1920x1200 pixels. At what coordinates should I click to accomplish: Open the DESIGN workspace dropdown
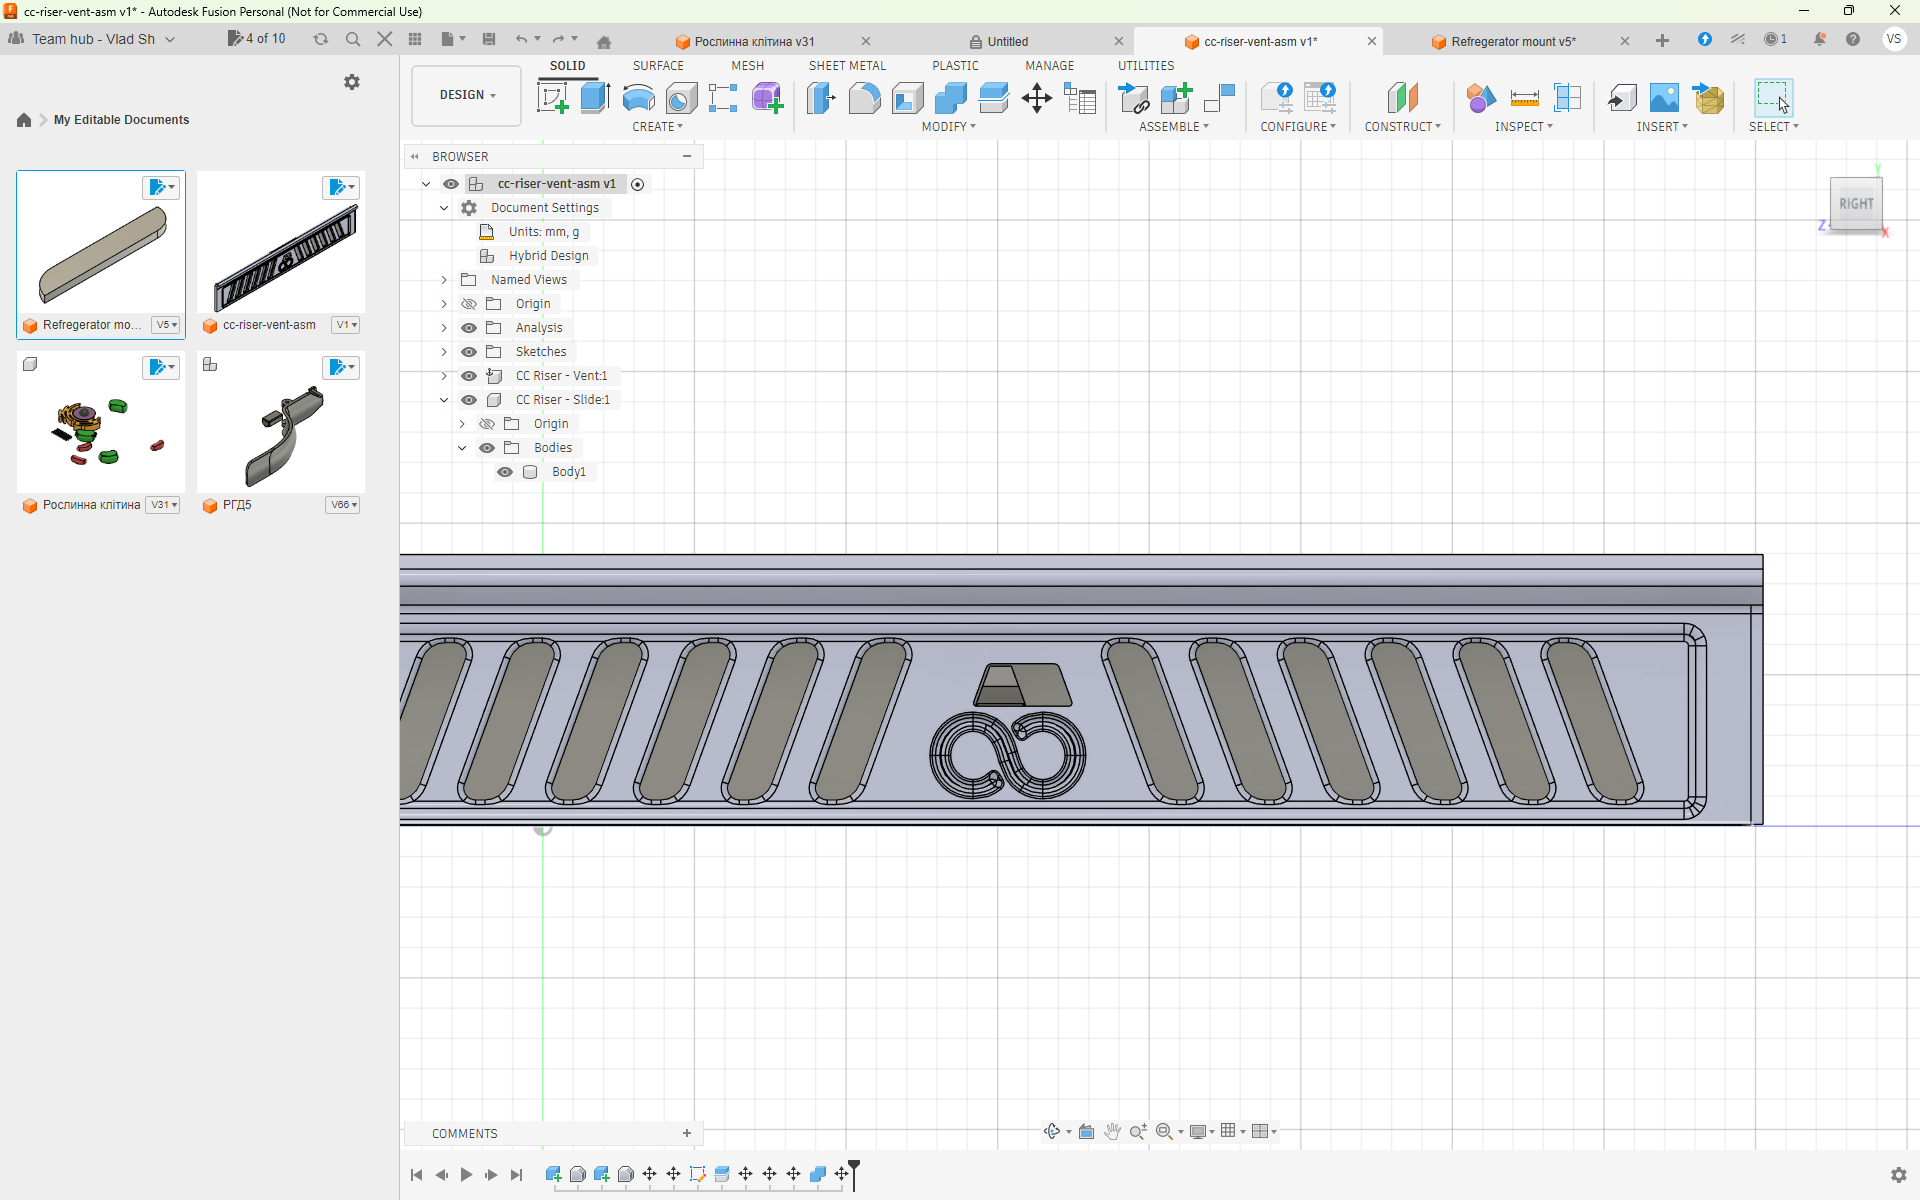point(467,95)
